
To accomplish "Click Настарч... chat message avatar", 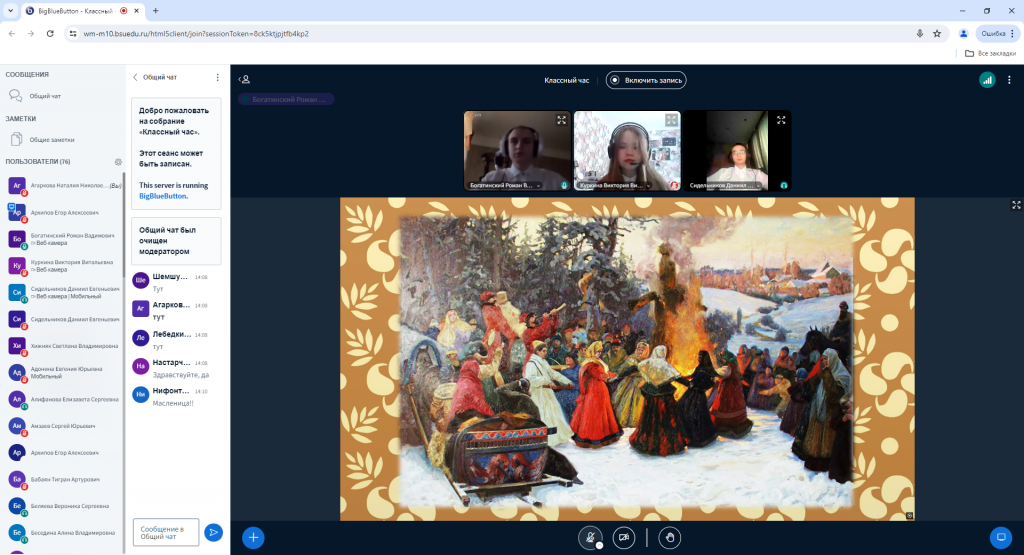I will pyautogui.click(x=140, y=366).
